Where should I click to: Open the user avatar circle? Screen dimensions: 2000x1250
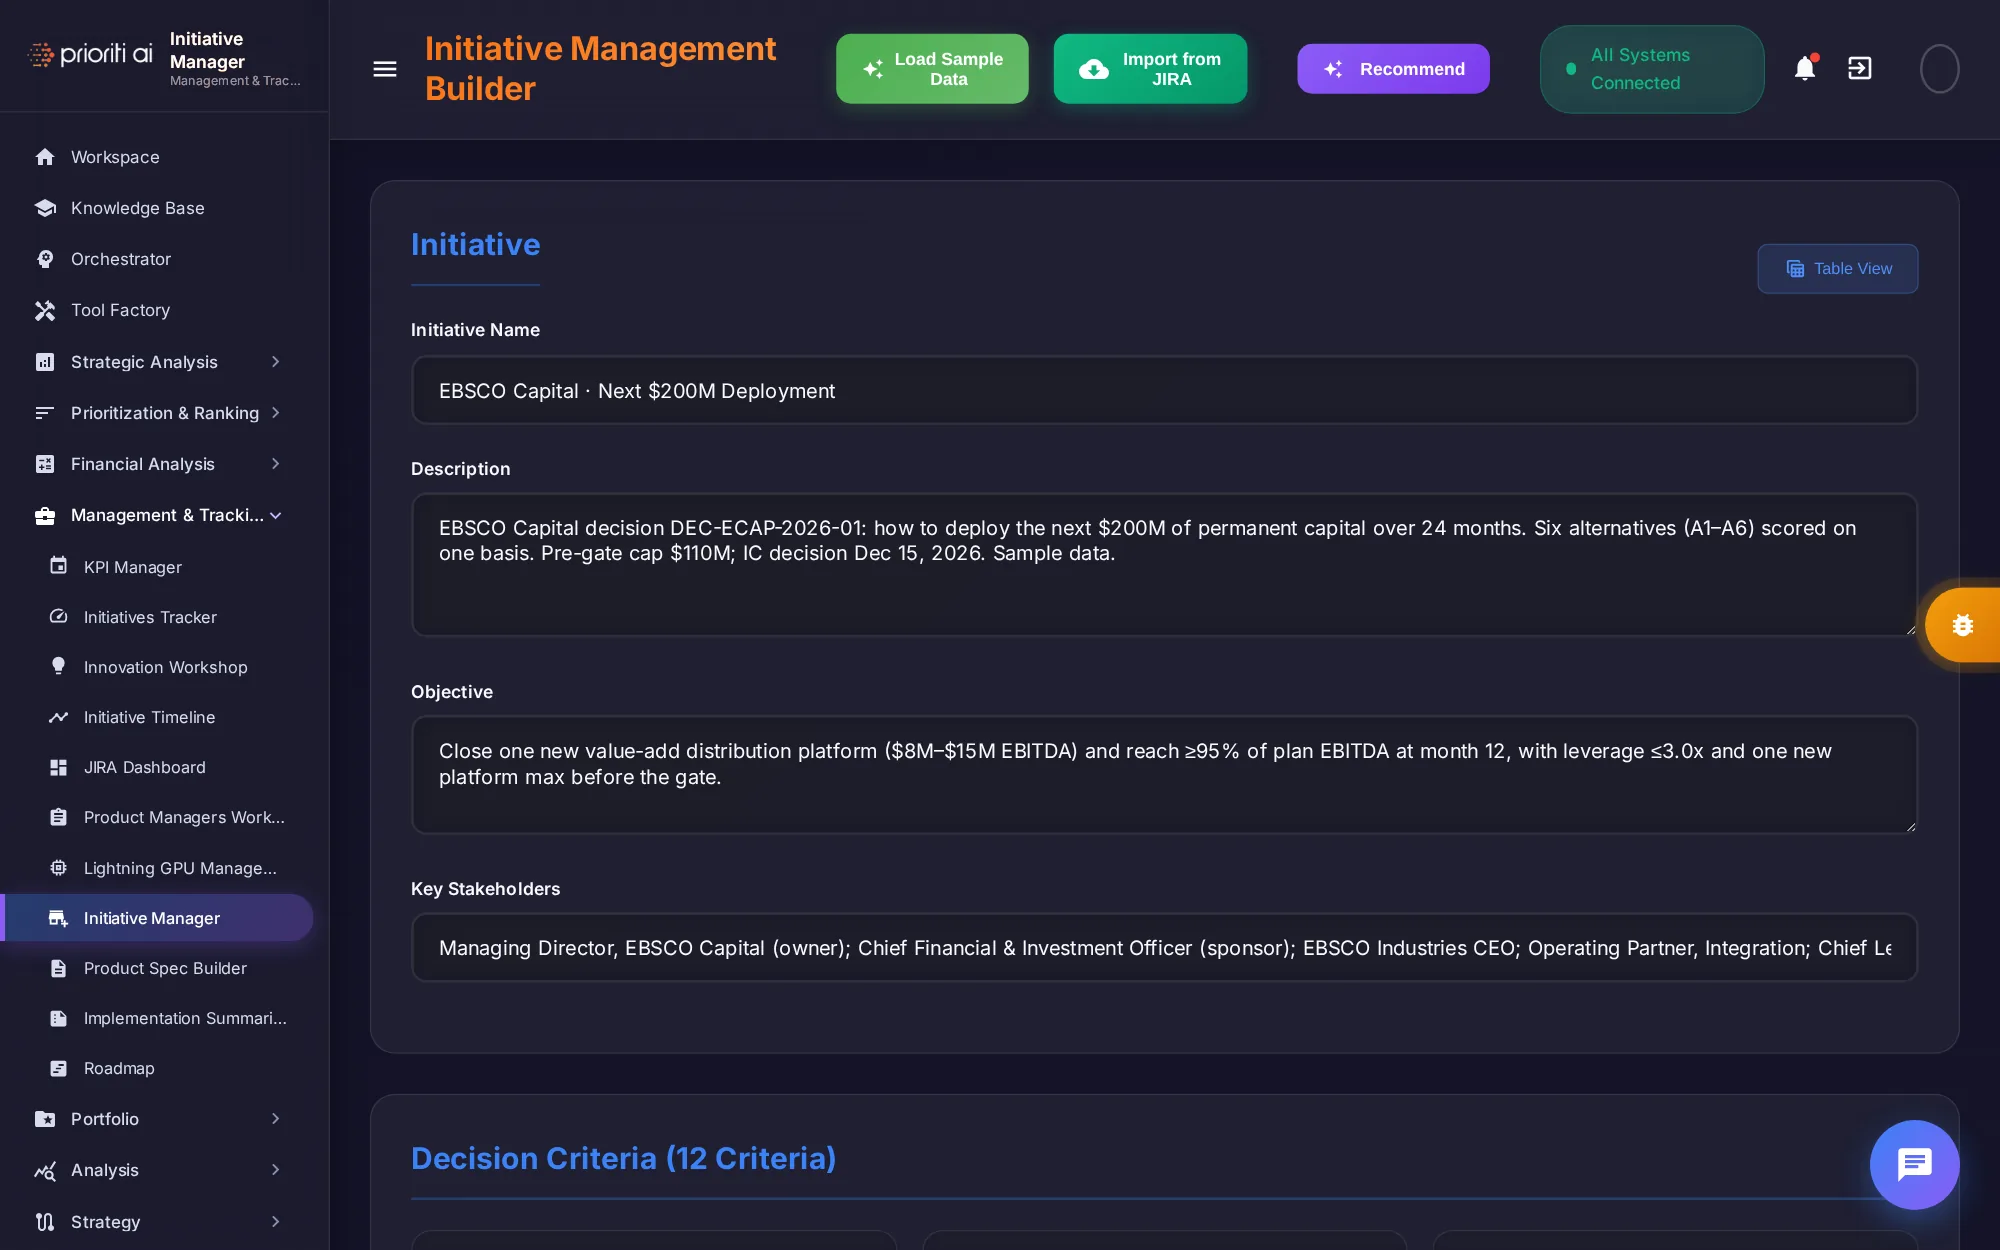(1939, 69)
